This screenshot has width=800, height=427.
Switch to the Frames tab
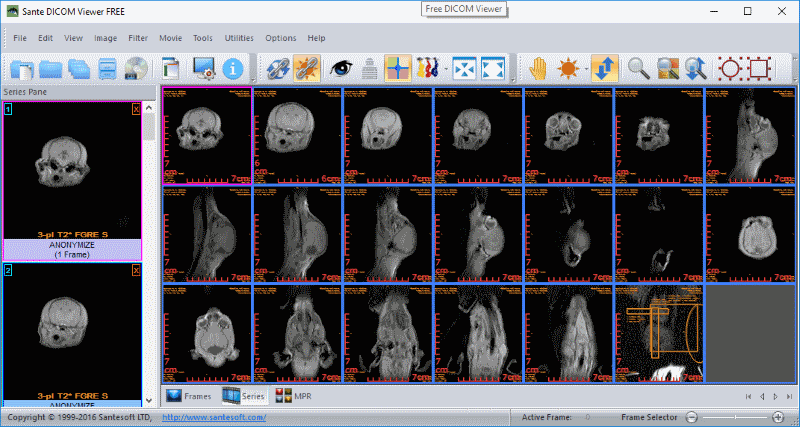point(189,396)
